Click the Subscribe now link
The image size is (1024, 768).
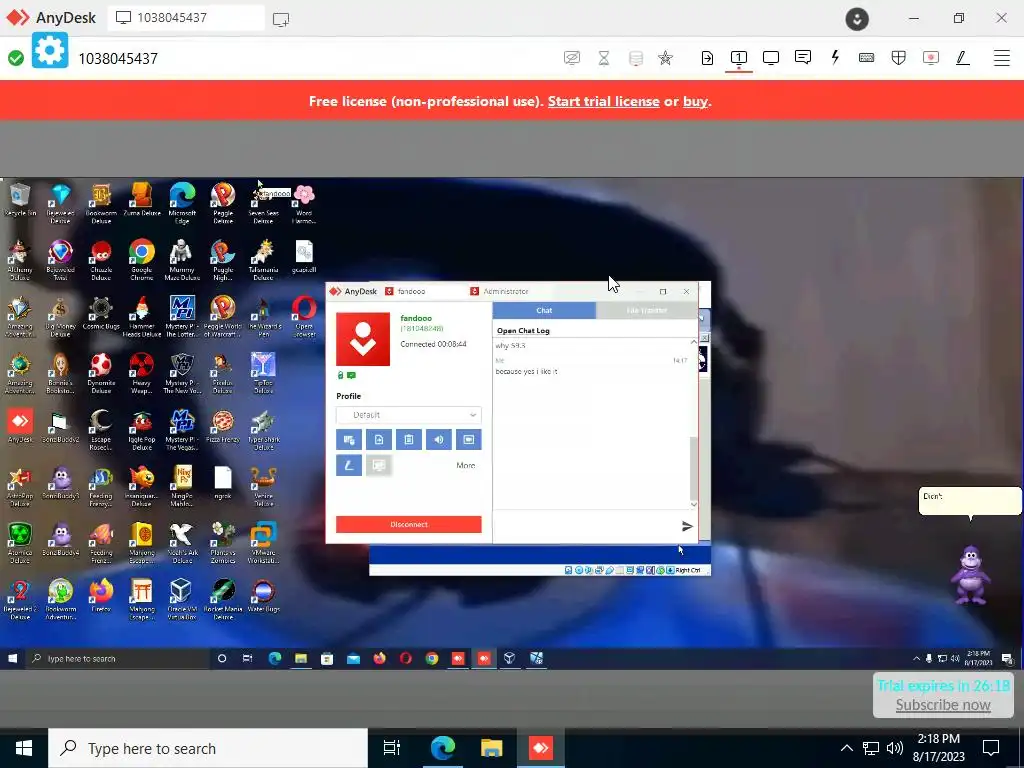[942, 705]
